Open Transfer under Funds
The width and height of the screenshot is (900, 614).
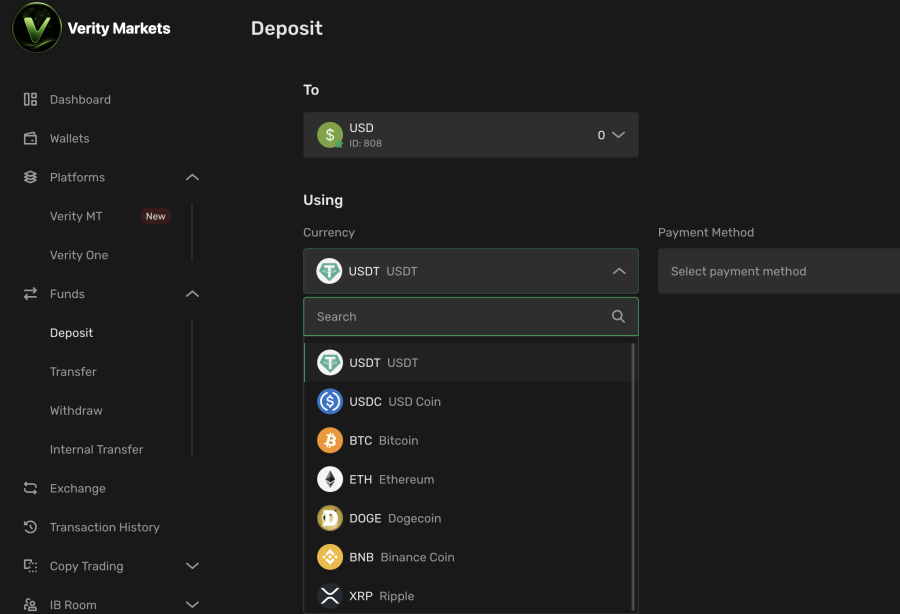coord(73,372)
